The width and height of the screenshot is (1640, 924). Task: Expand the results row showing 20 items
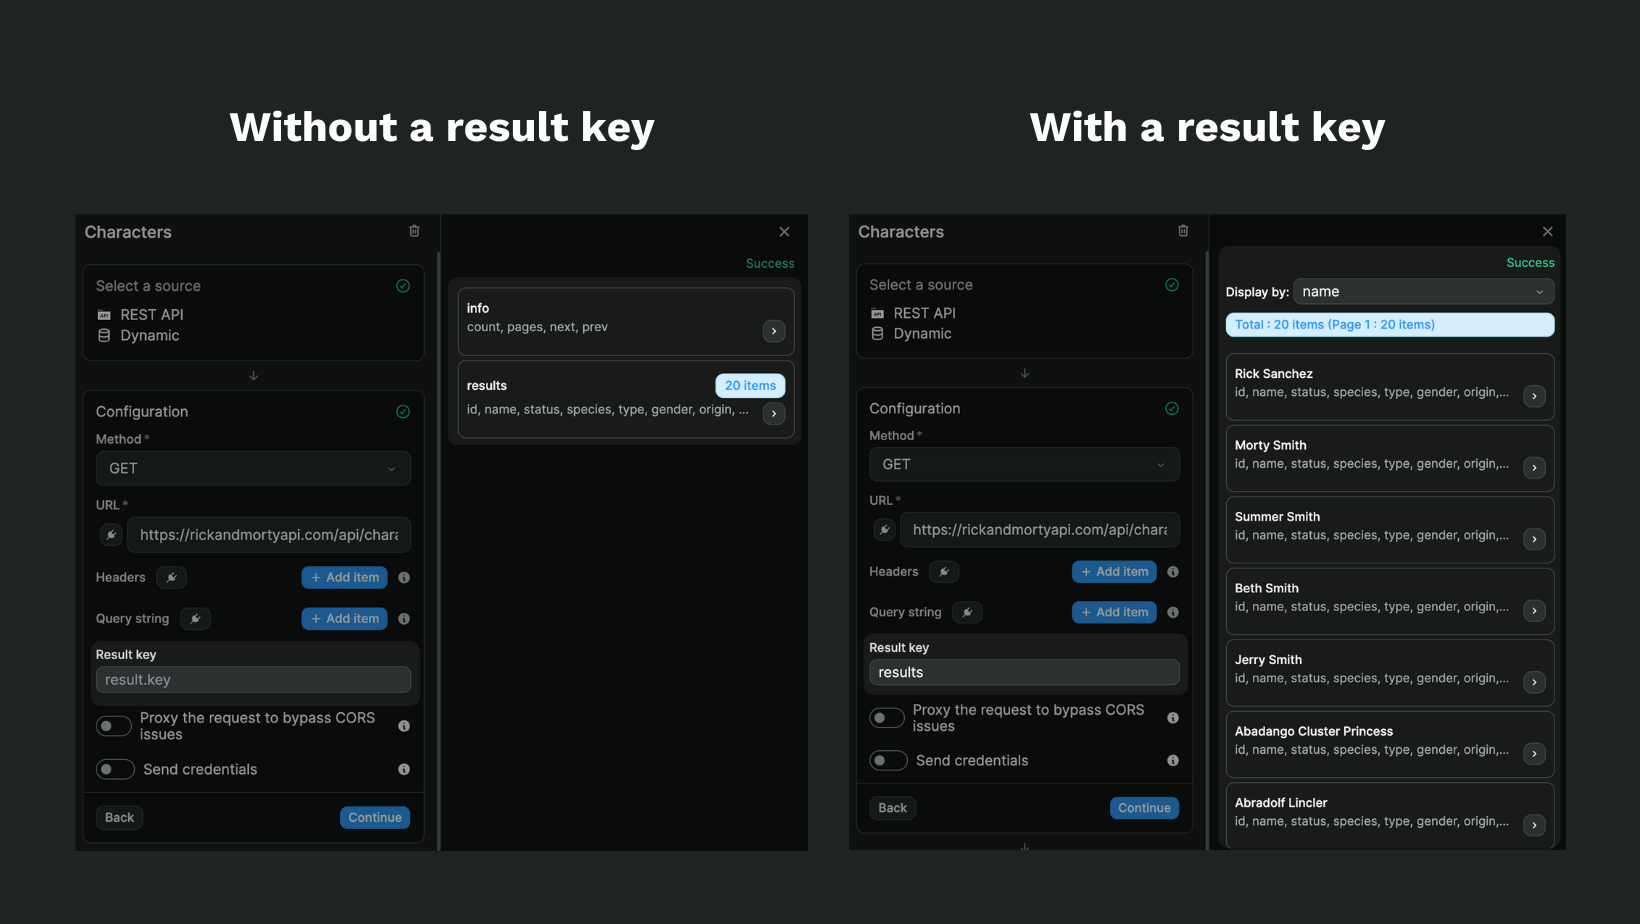click(x=773, y=413)
